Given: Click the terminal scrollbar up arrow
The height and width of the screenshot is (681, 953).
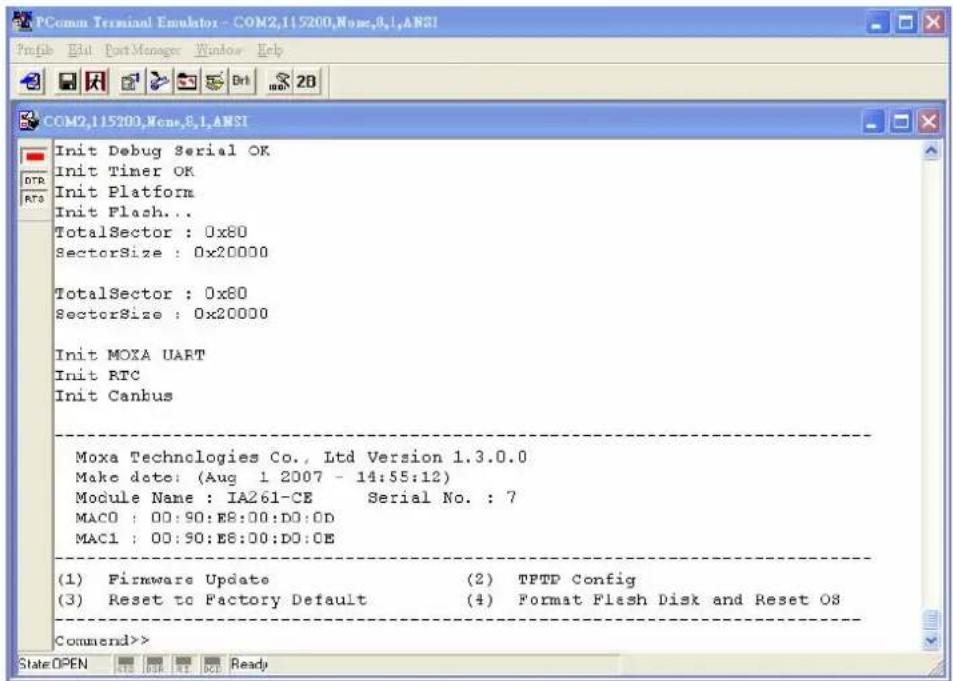Looking at the screenshot, I should click(932, 149).
